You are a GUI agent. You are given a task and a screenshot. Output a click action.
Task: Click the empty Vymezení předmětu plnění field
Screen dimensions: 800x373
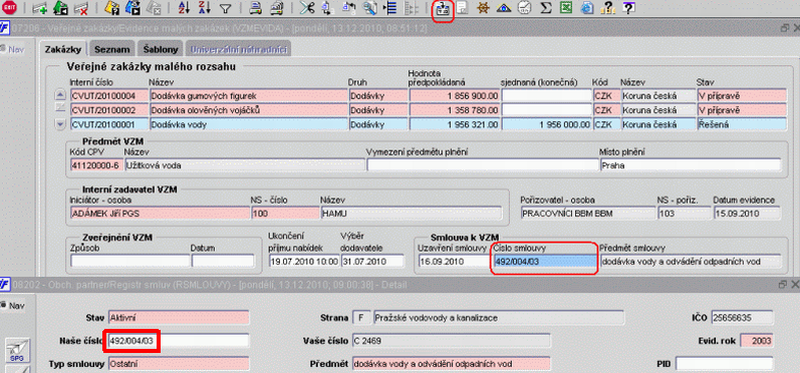pos(483,165)
